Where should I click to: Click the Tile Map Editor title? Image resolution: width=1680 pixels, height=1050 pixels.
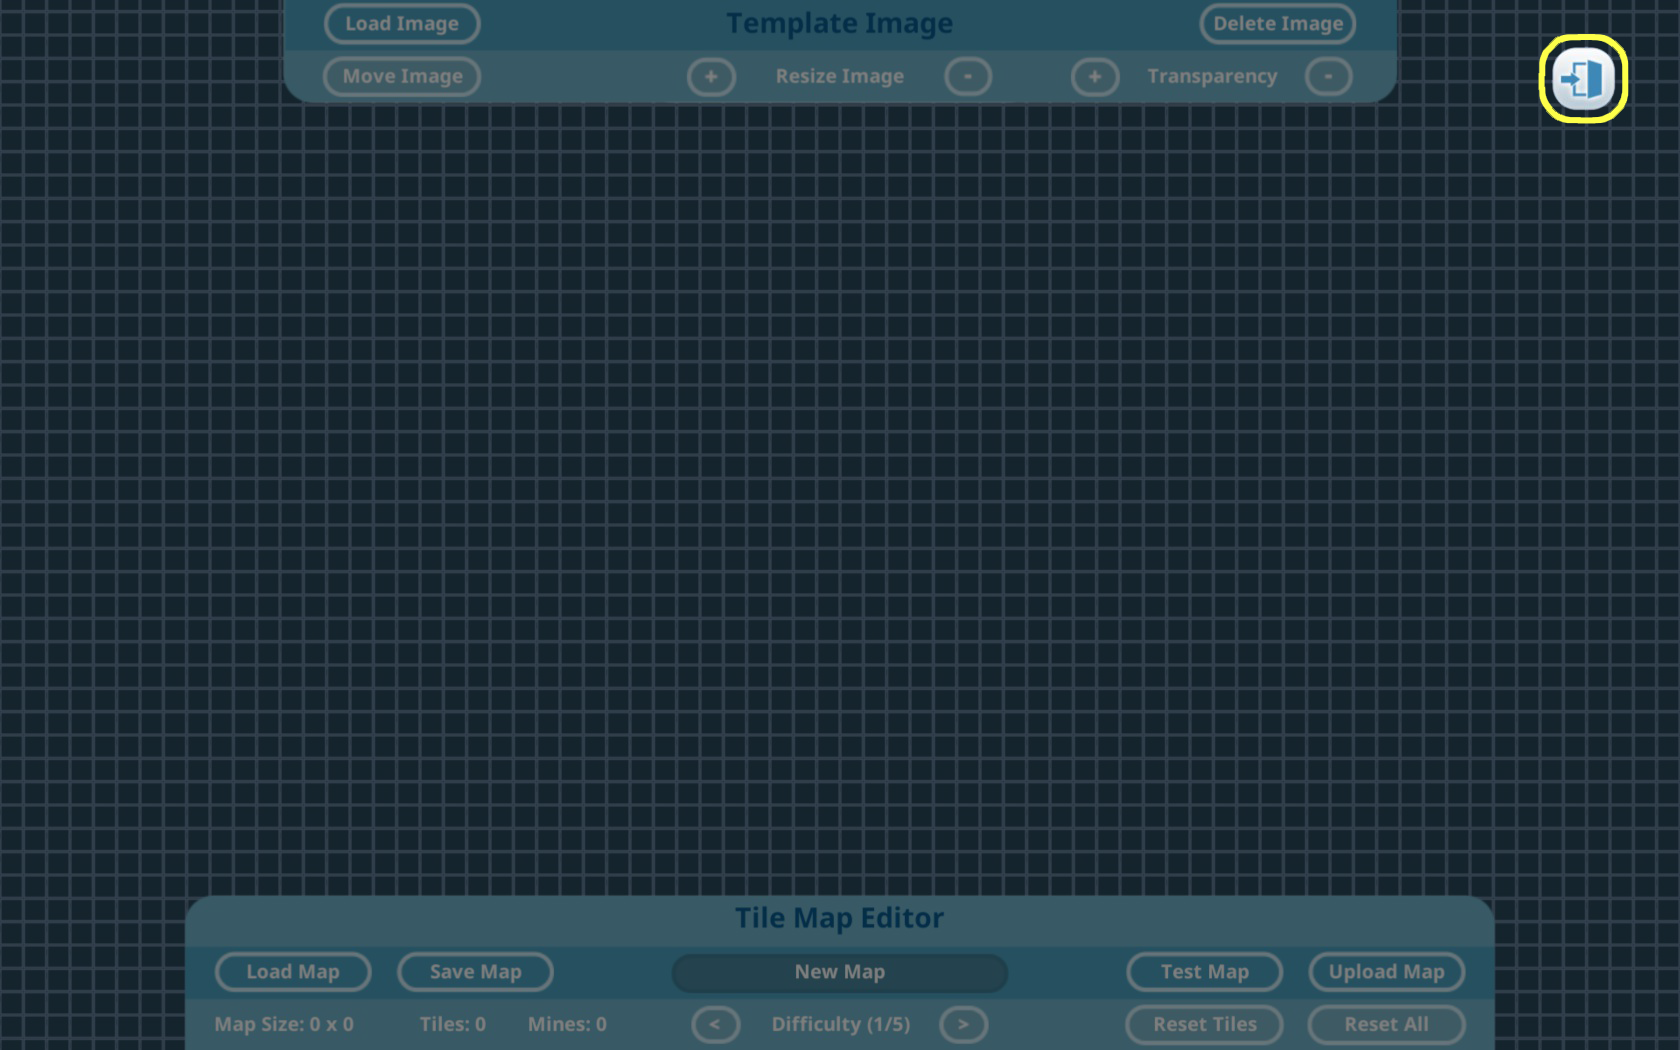[x=840, y=918]
